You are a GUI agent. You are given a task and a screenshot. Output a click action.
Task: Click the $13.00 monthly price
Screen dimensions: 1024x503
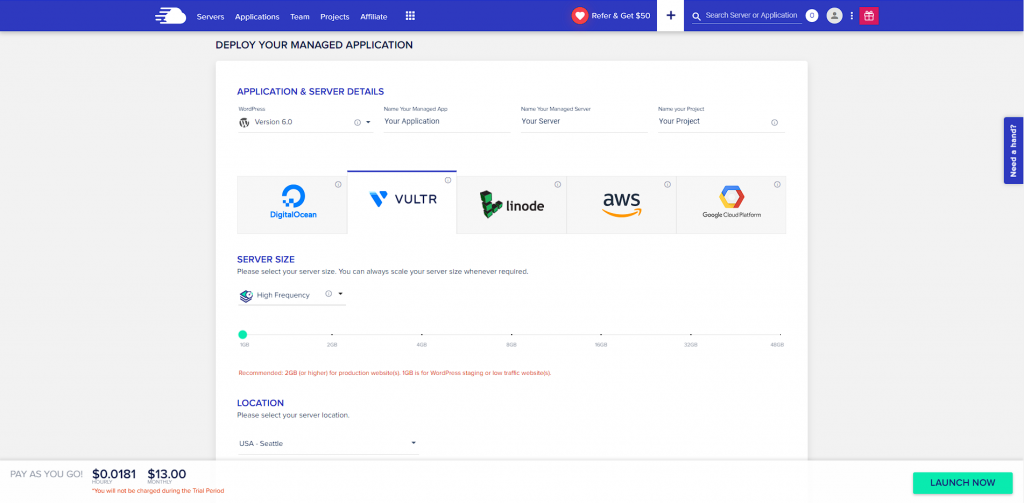pyautogui.click(x=167, y=474)
